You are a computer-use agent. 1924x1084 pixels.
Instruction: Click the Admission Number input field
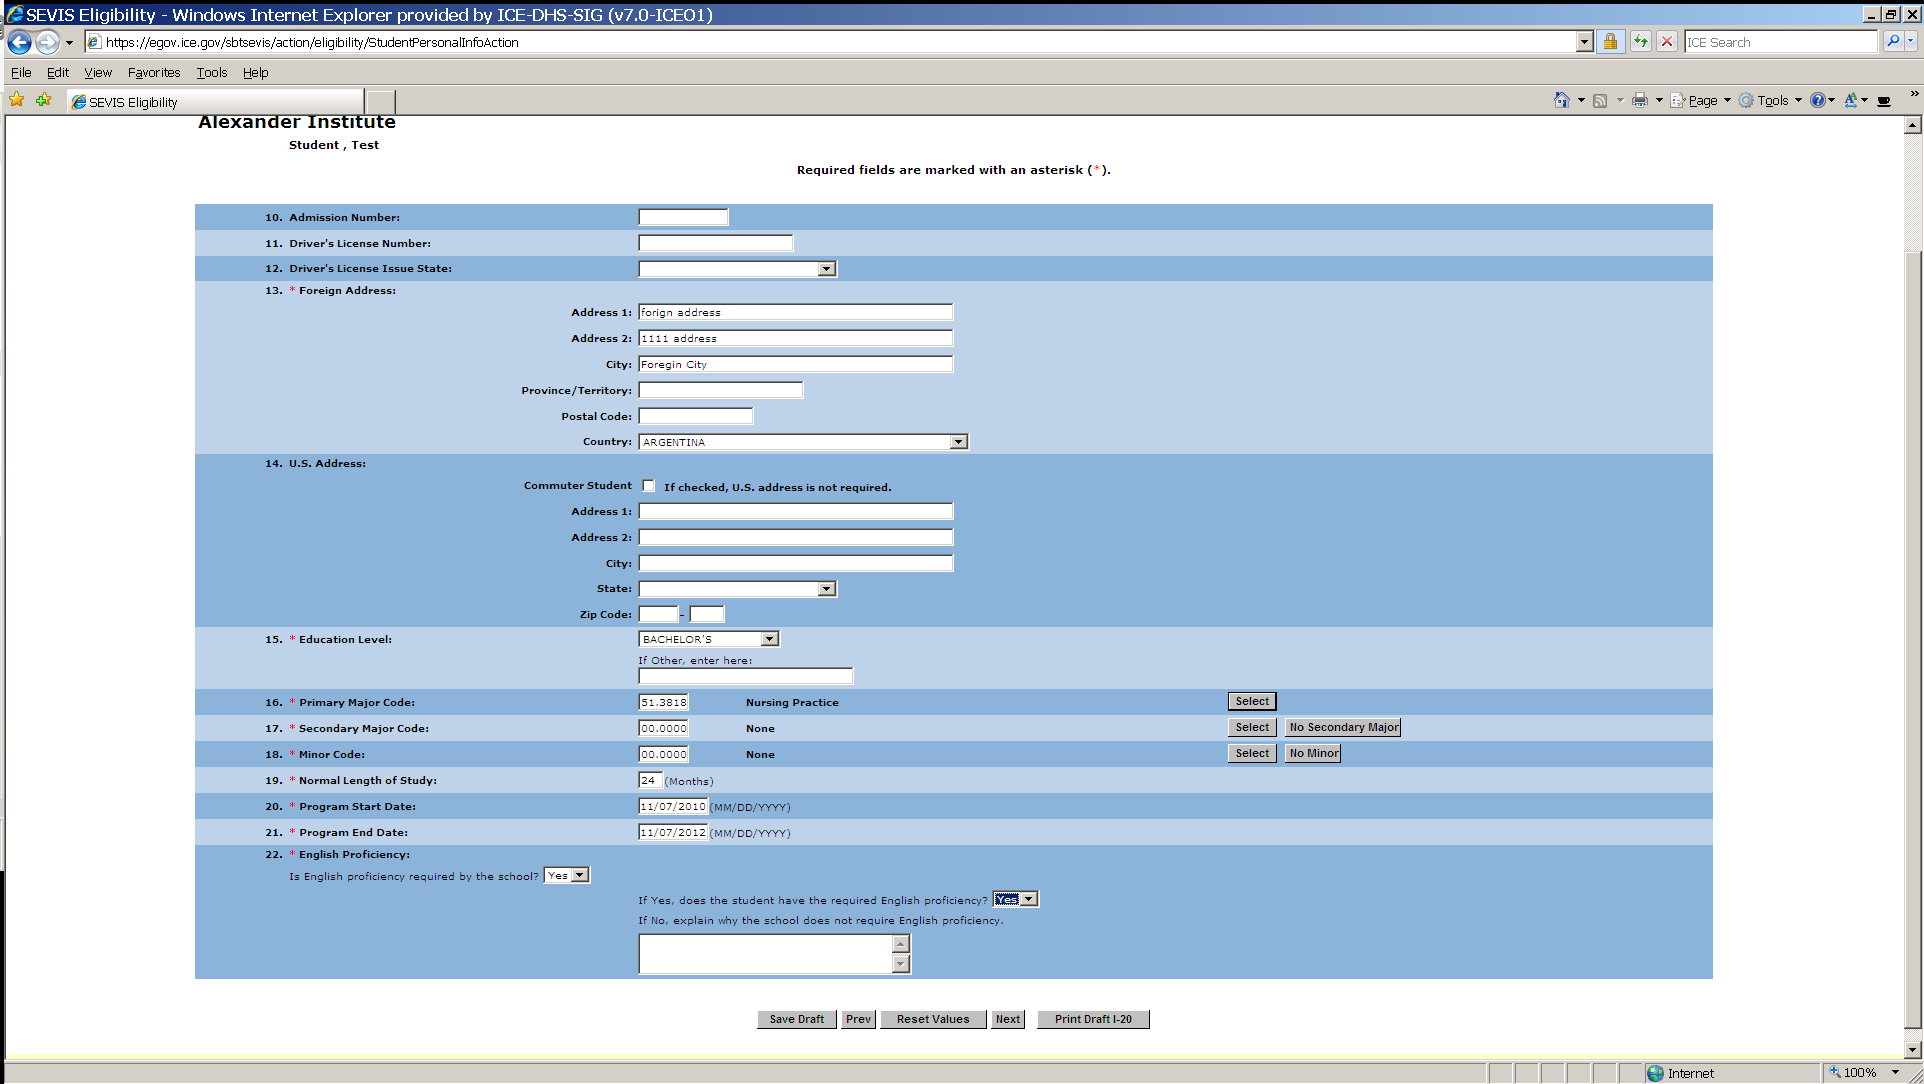point(683,217)
